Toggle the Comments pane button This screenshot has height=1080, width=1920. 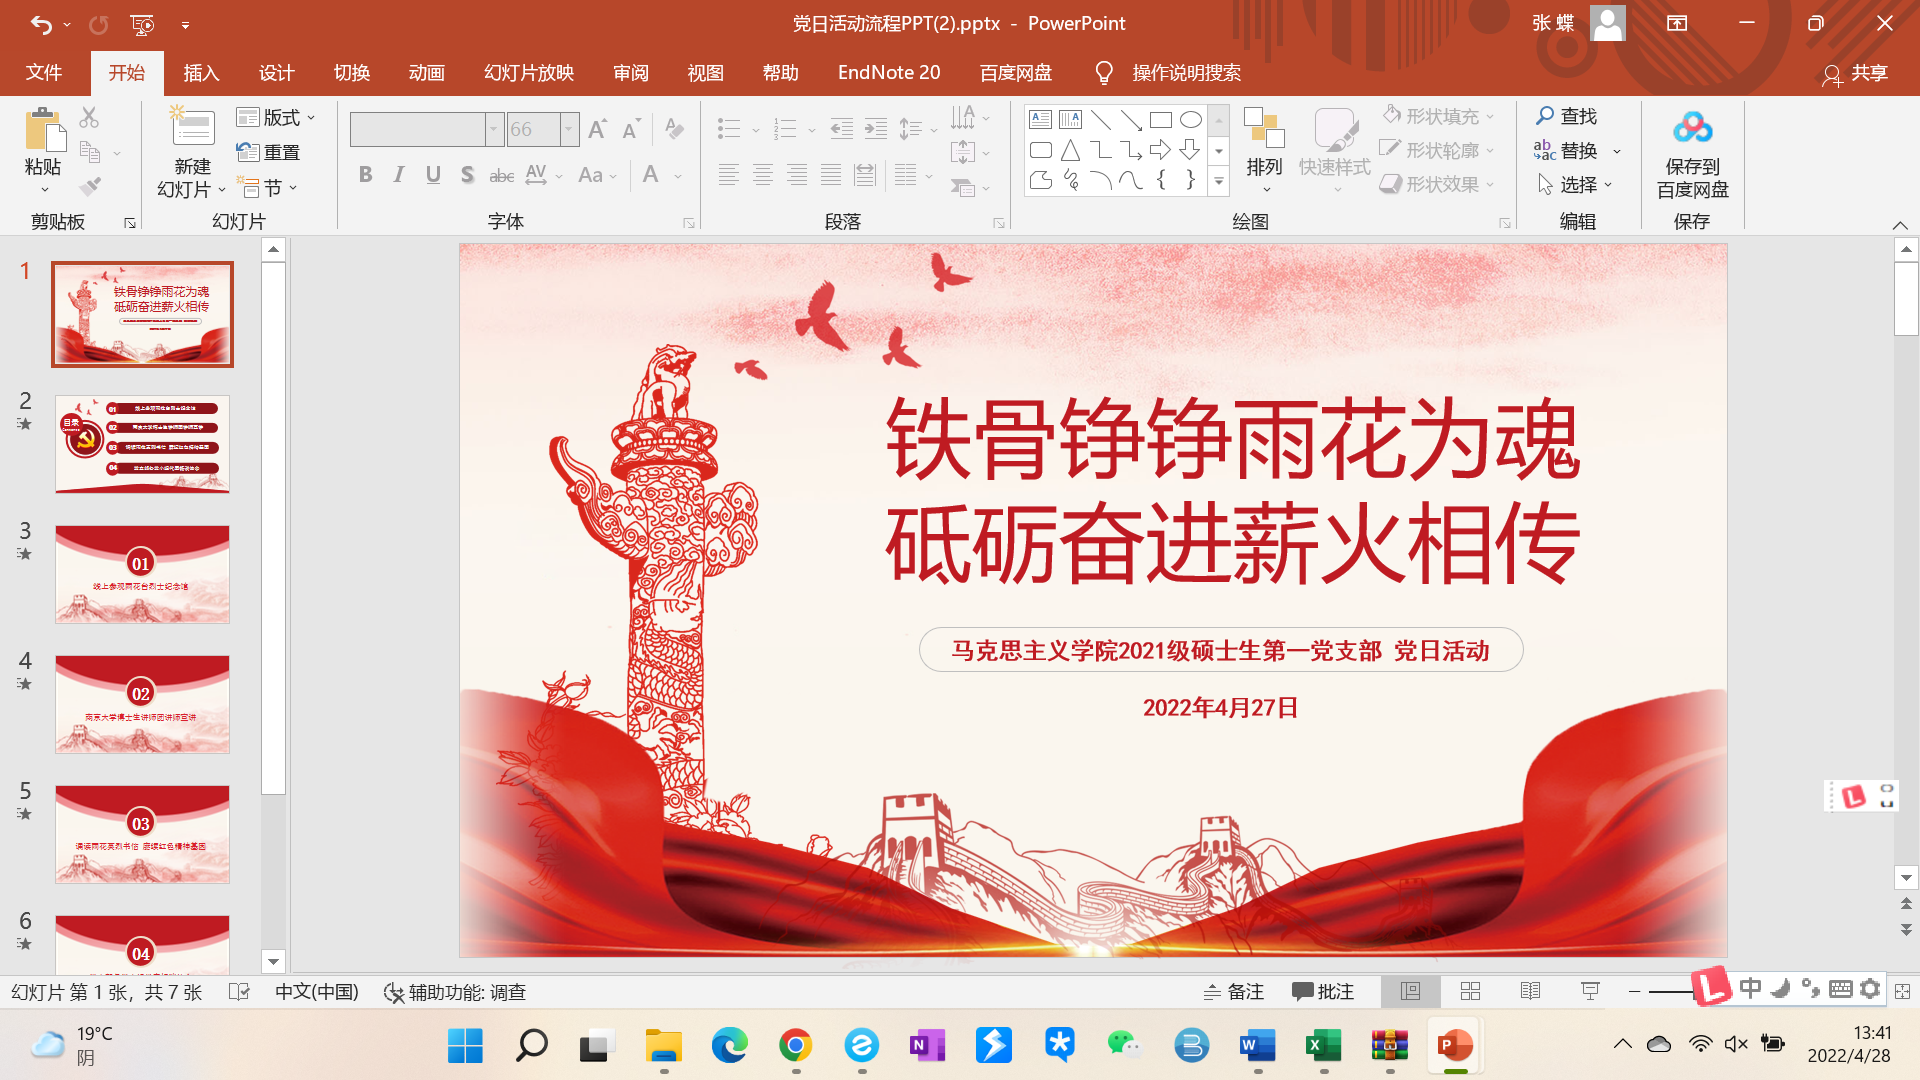click(x=1322, y=991)
